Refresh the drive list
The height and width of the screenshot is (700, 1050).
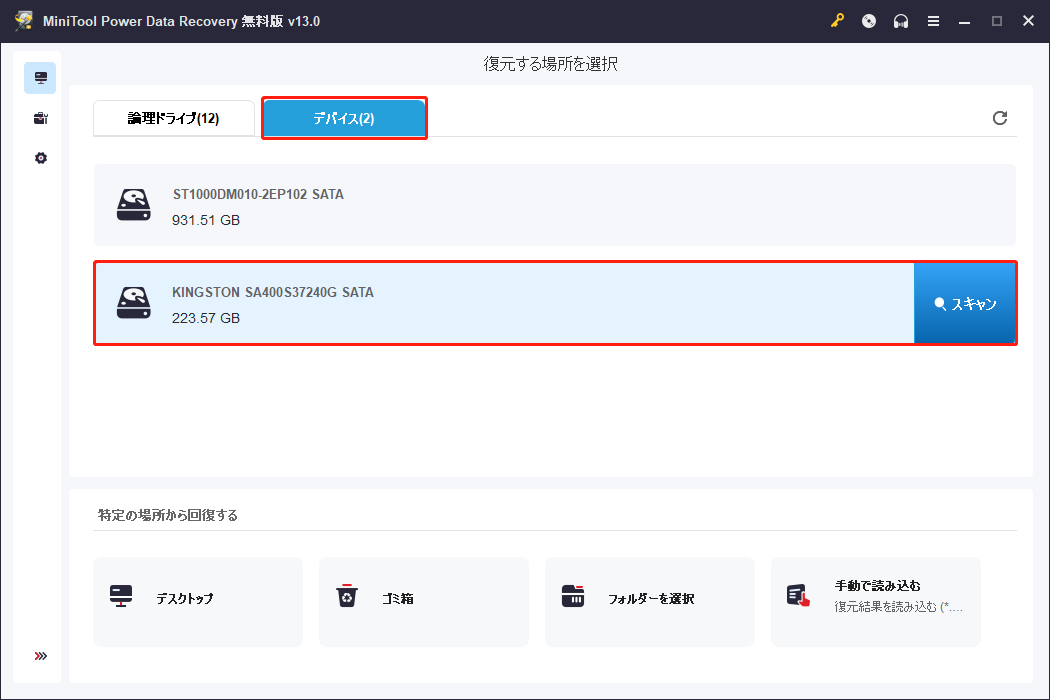[1000, 118]
